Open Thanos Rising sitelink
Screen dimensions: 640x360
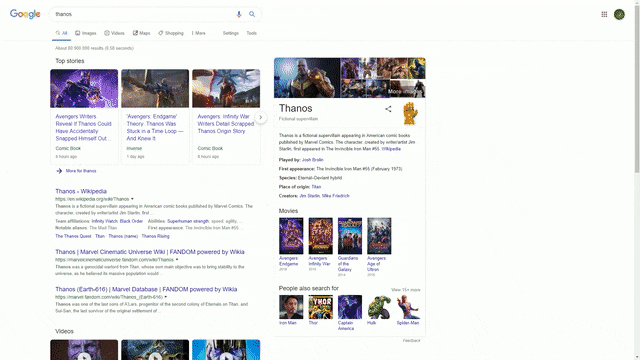click(156, 236)
